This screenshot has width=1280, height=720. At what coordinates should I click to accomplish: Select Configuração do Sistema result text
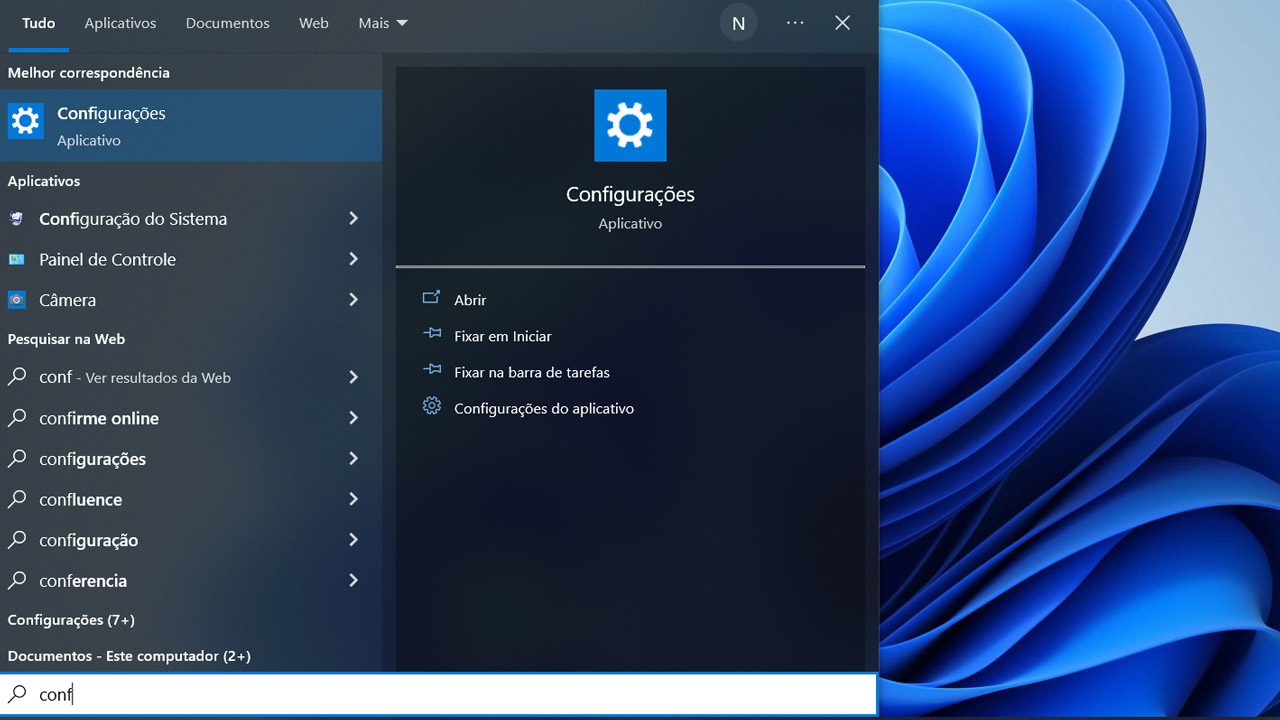click(133, 219)
